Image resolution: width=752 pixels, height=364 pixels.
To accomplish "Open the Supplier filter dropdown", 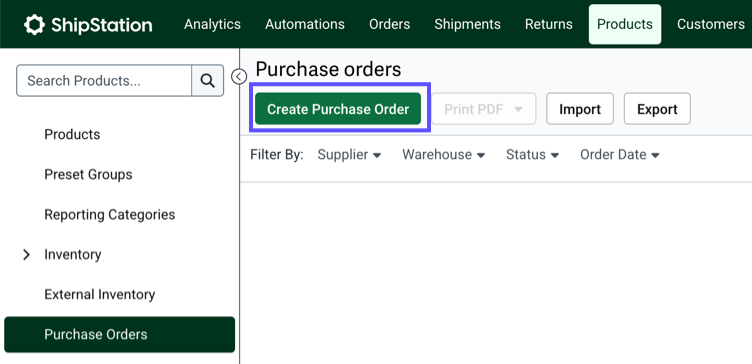I will pos(349,154).
